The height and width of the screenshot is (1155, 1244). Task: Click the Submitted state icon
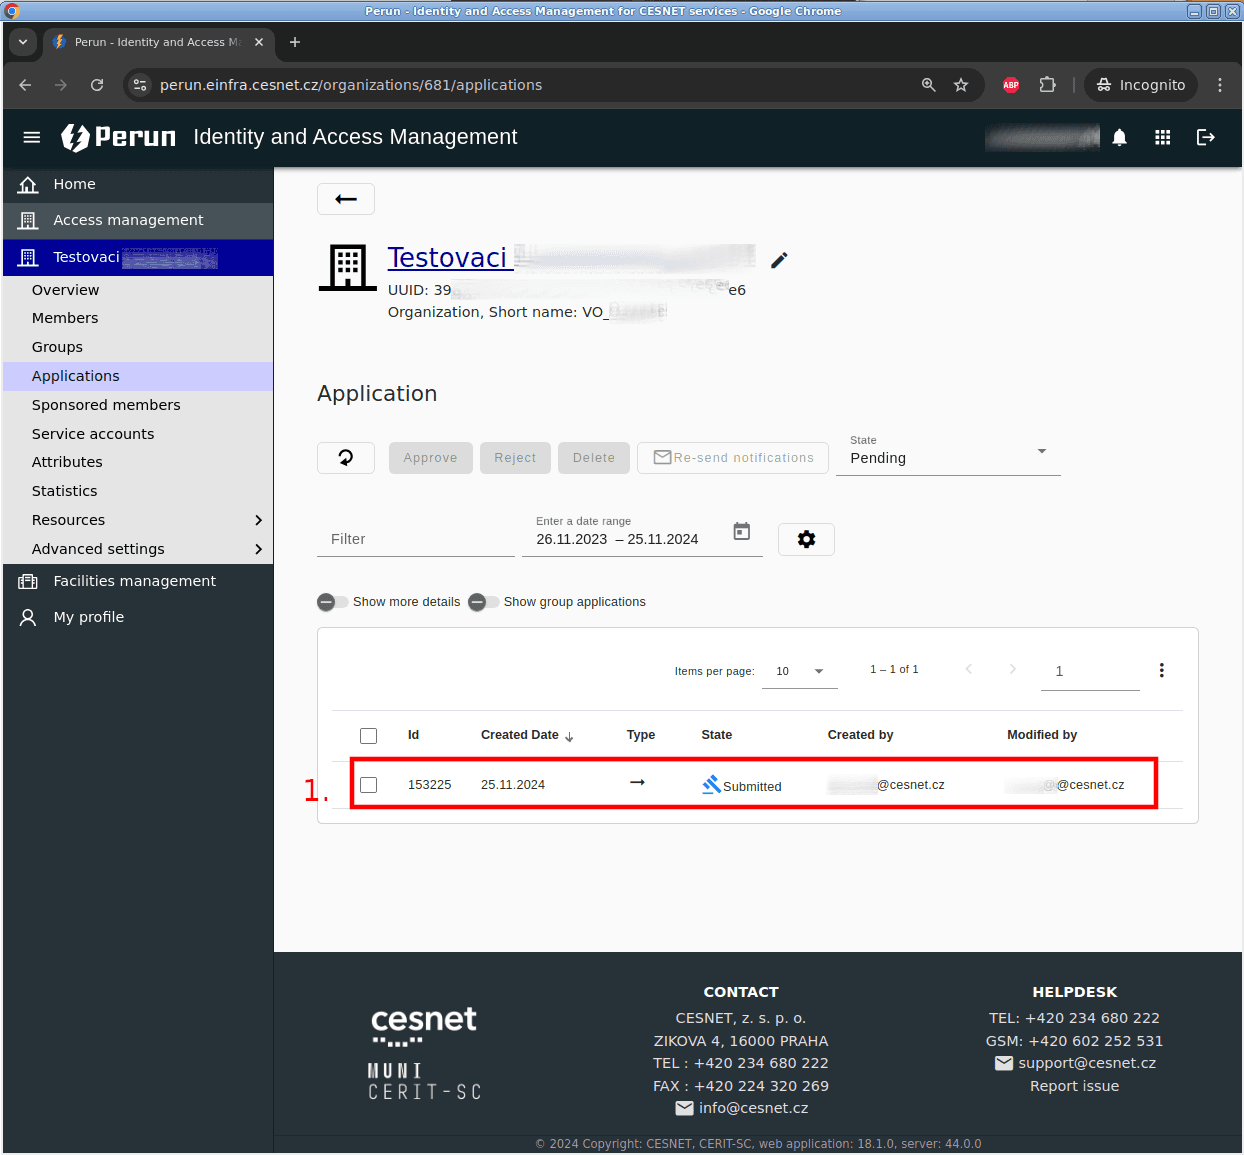[711, 785]
